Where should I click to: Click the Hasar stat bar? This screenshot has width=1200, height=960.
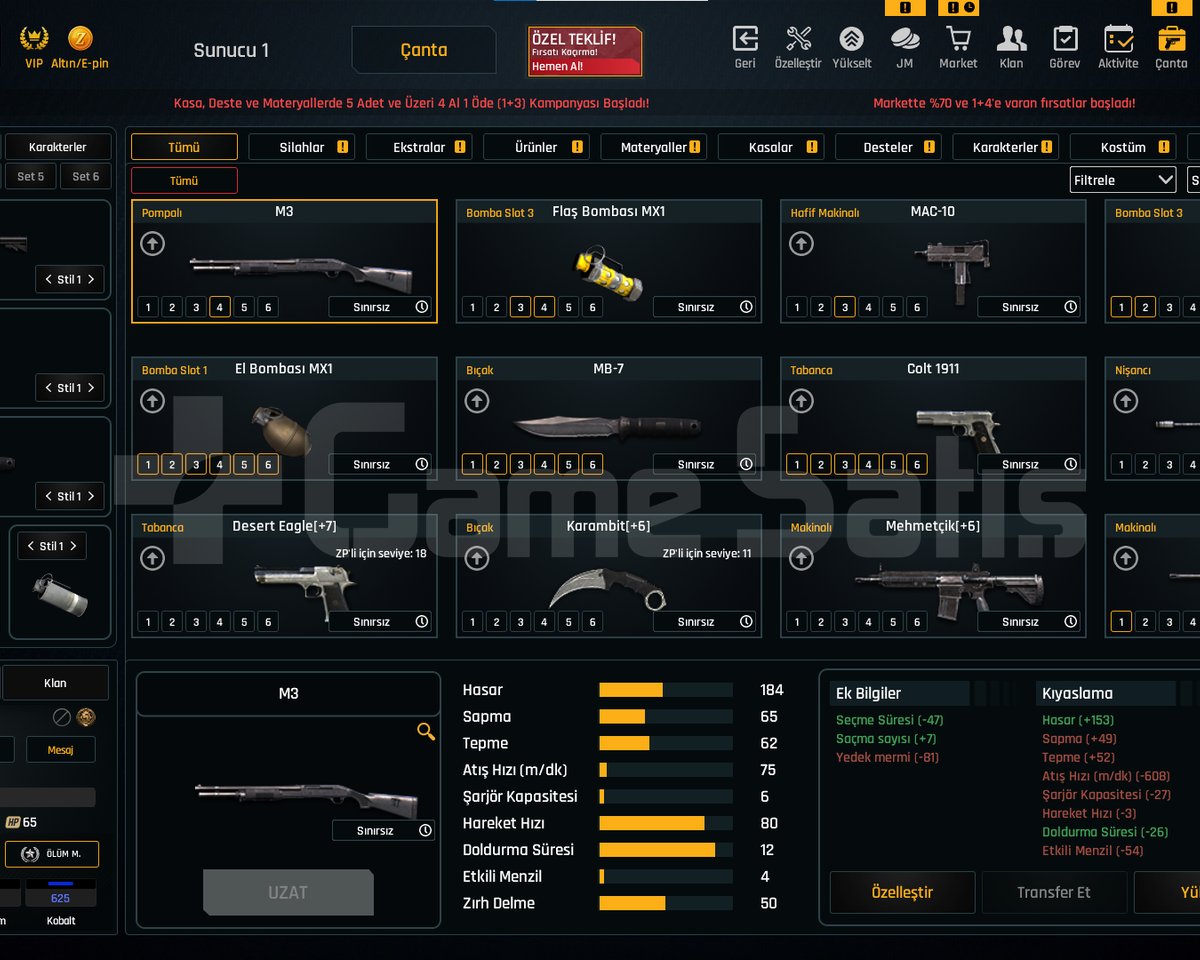click(x=666, y=690)
